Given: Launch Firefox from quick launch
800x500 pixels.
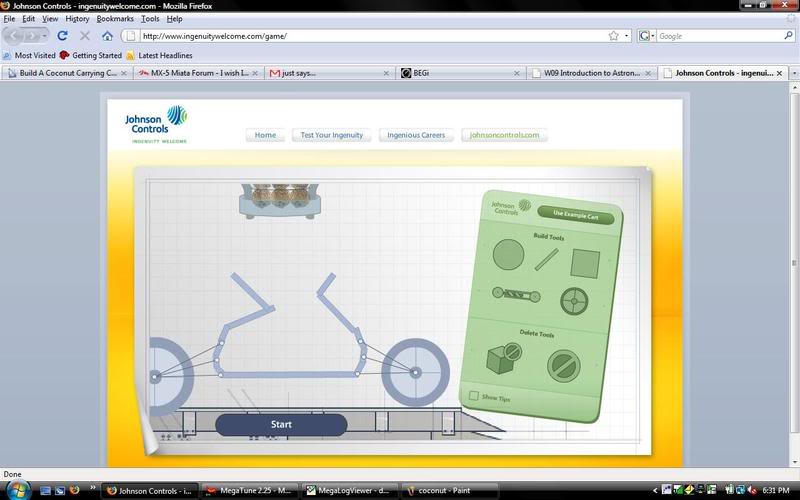Looking at the screenshot, I should click(74, 490).
